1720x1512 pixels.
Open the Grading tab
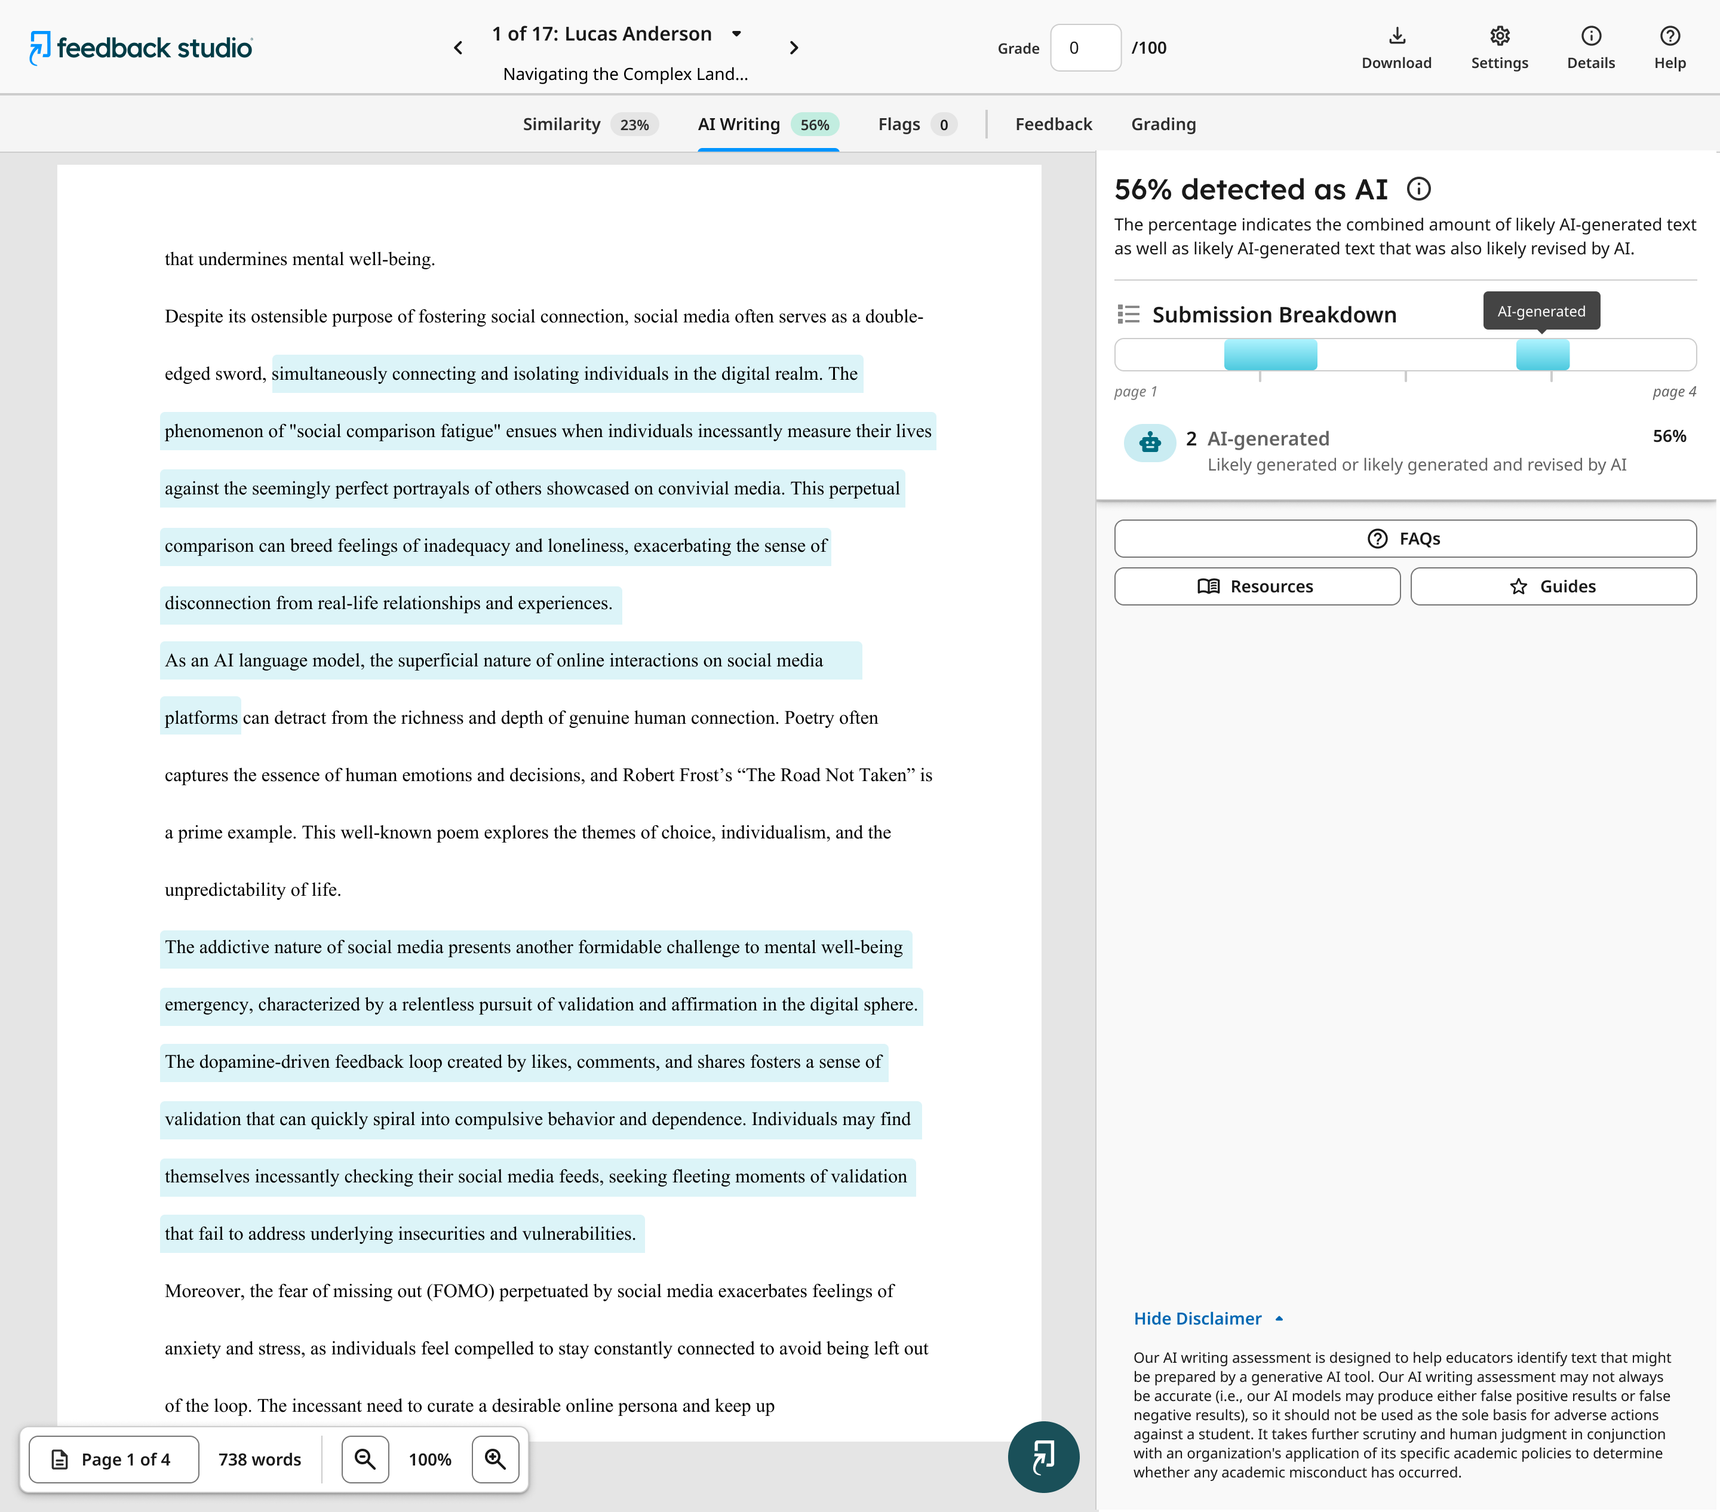[x=1163, y=124]
